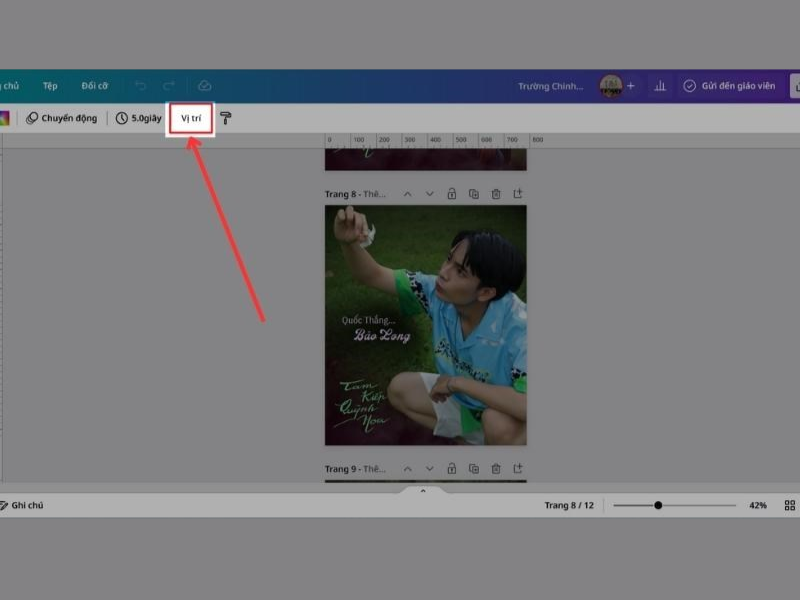Delete page Trang 8 with trash icon
Screen dimensions: 800x600
(496, 193)
